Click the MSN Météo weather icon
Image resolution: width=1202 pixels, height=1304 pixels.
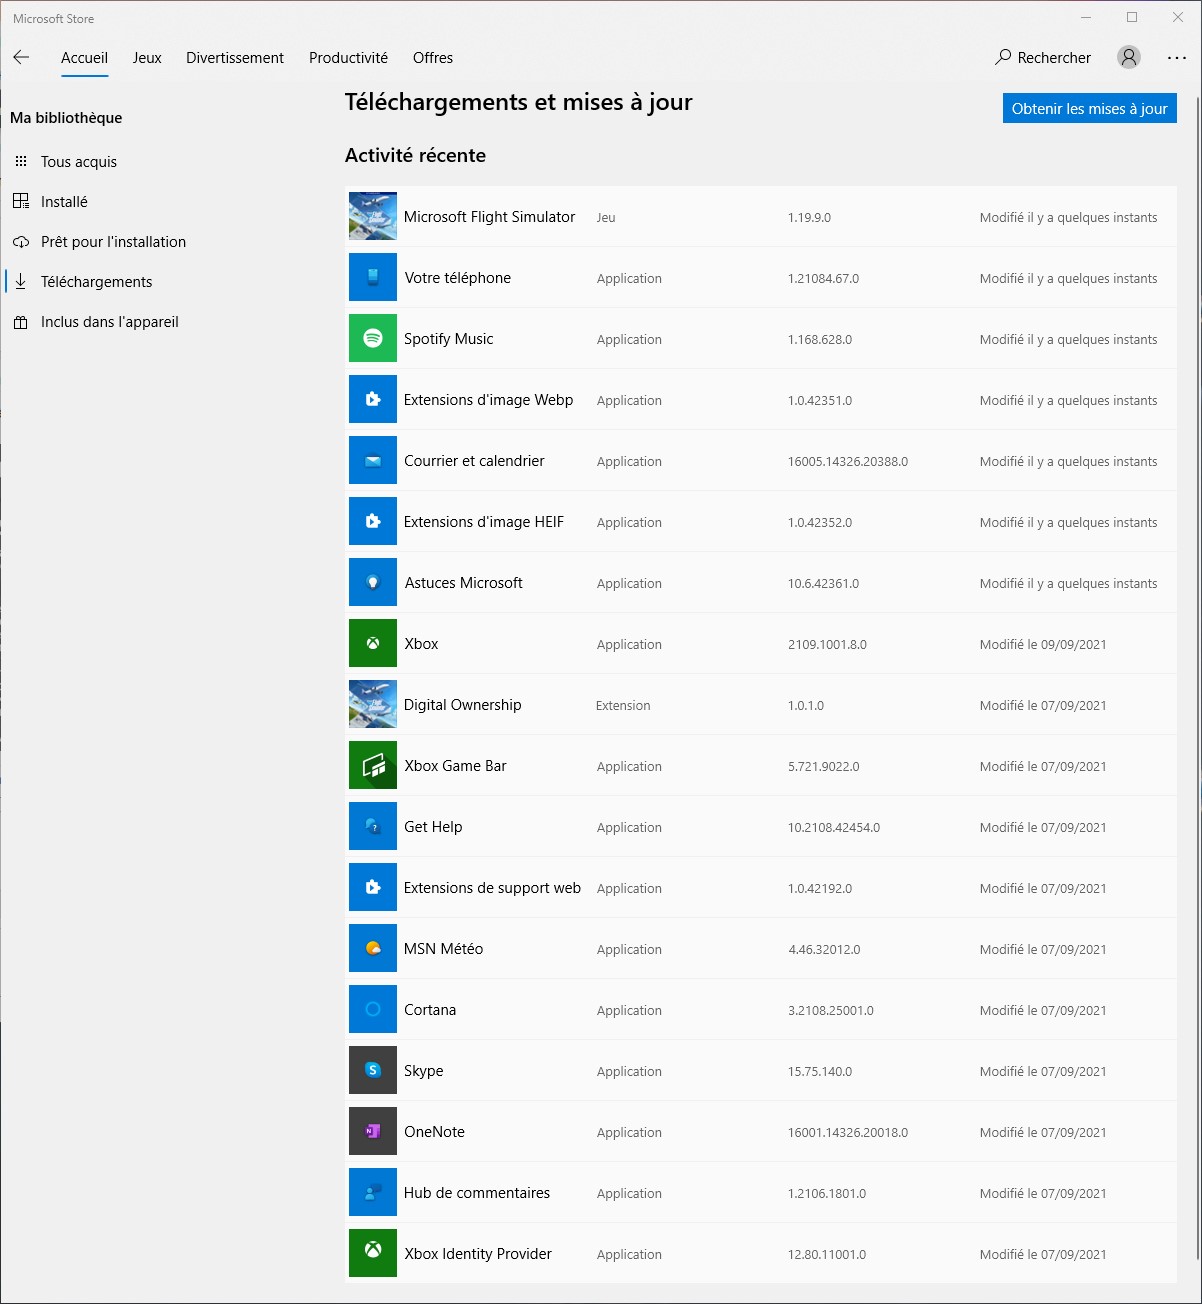(x=373, y=948)
